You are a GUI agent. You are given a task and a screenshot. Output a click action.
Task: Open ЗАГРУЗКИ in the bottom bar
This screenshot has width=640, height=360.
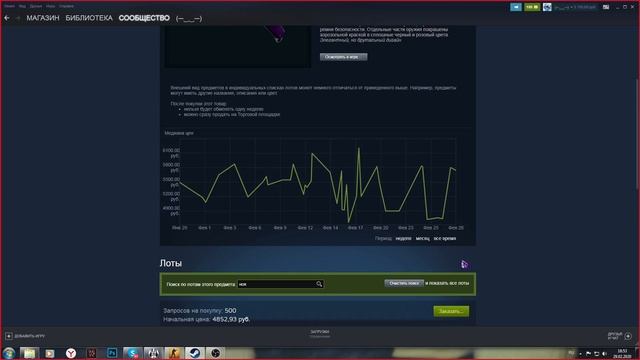[320, 332]
